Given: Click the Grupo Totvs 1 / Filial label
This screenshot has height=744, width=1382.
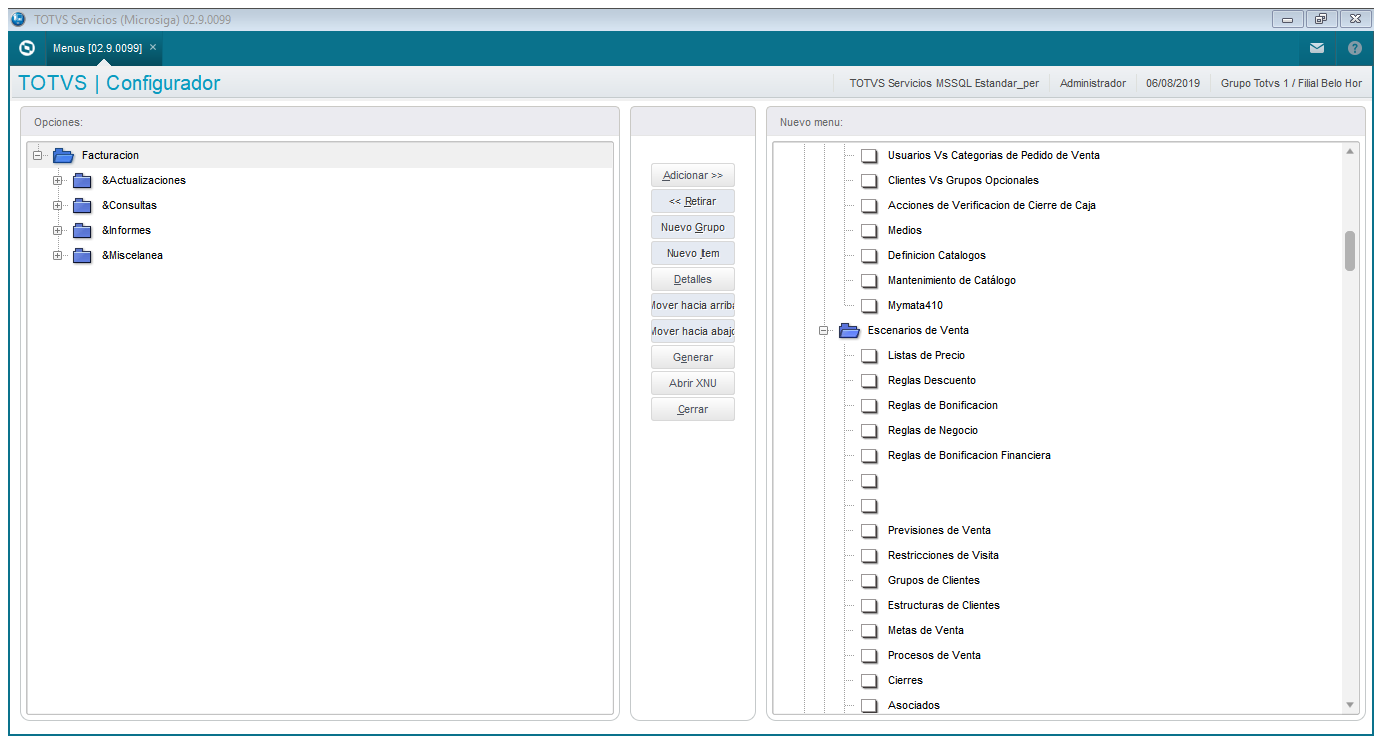Looking at the screenshot, I should [x=1291, y=83].
